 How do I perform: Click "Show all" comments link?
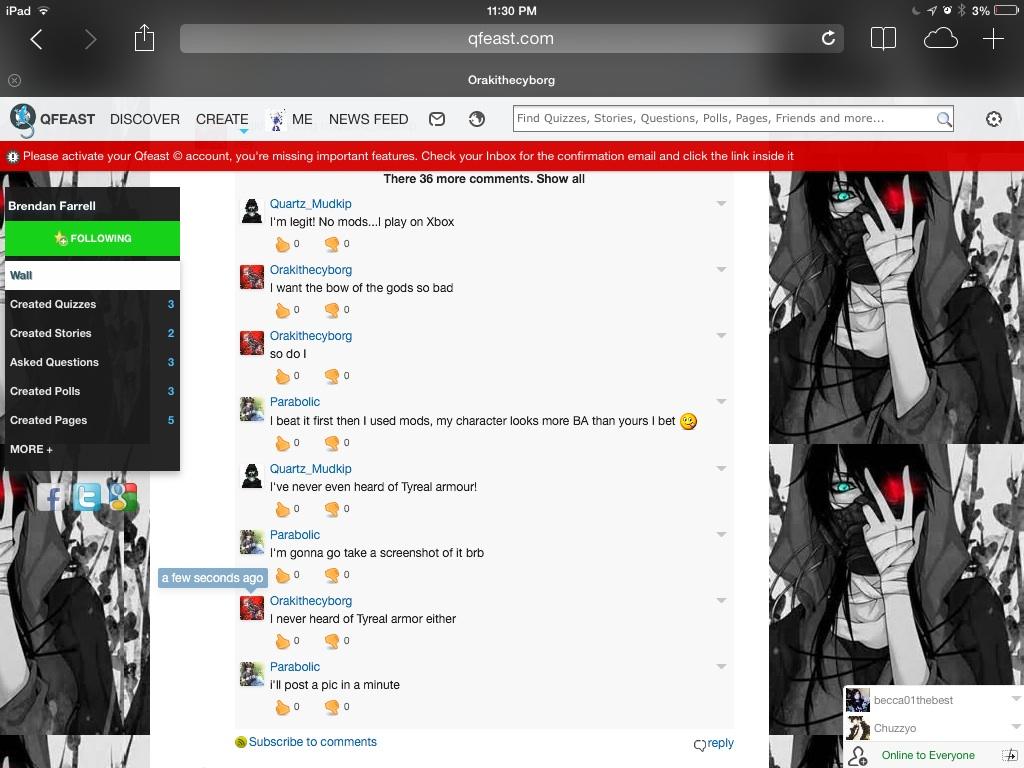[560, 179]
